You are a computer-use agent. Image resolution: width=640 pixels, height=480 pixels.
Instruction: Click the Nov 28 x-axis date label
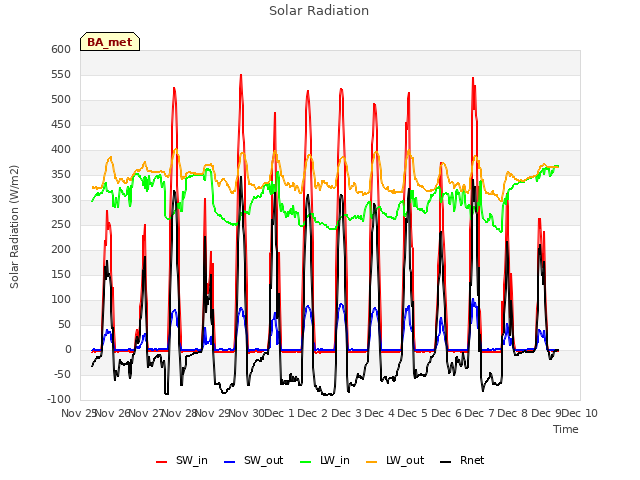(x=180, y=413)
